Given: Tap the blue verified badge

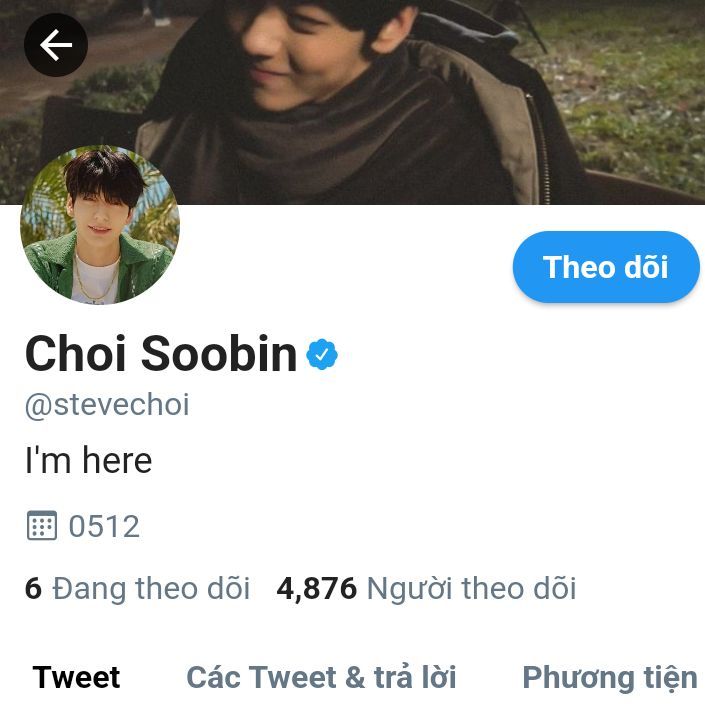Looking at the screenshot, I should pos(322,354).
